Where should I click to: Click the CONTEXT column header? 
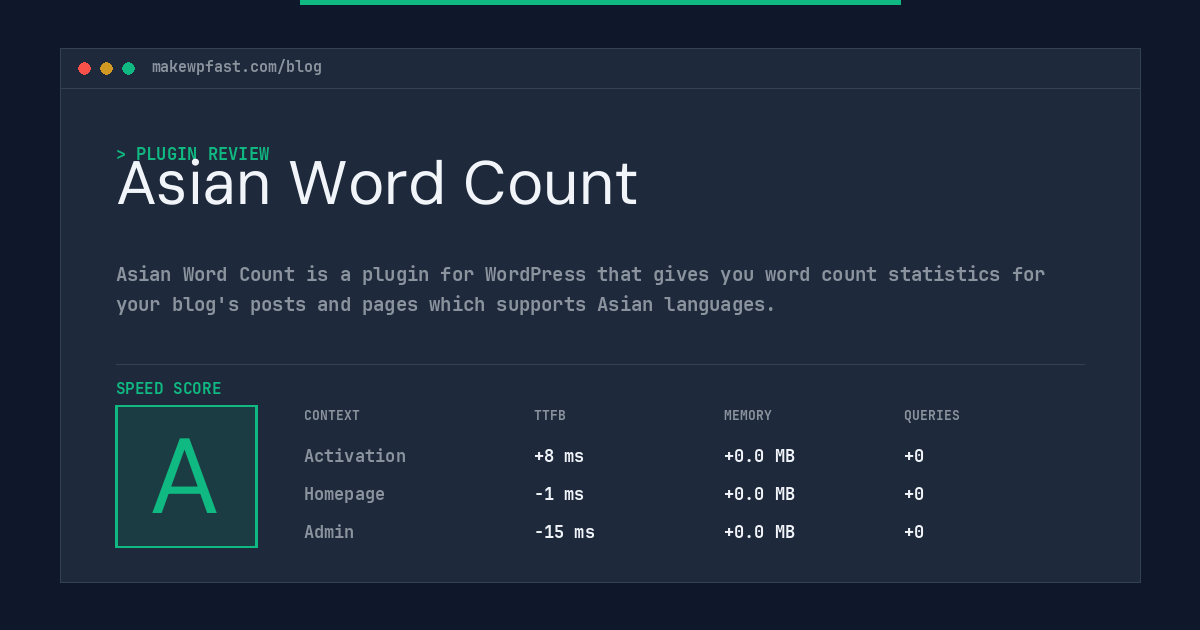click(x=332, y=416)
